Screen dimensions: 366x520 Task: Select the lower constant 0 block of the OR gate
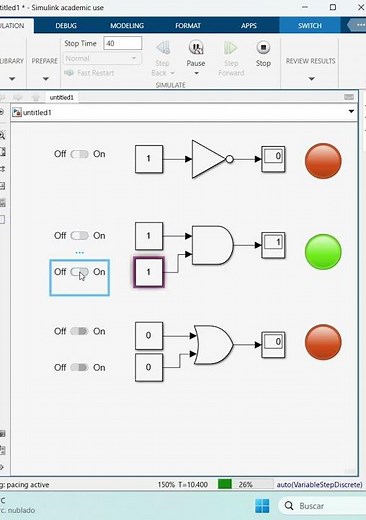[149, 367]
